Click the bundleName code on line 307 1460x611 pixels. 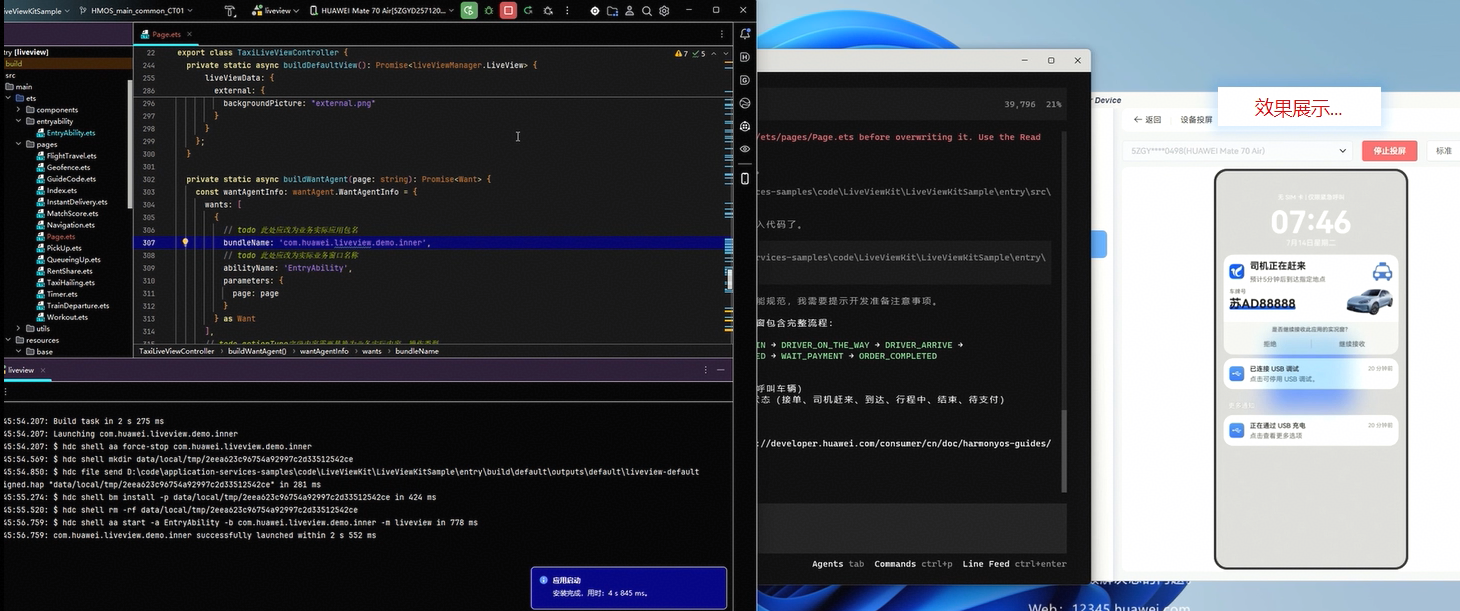click(326, 243)
